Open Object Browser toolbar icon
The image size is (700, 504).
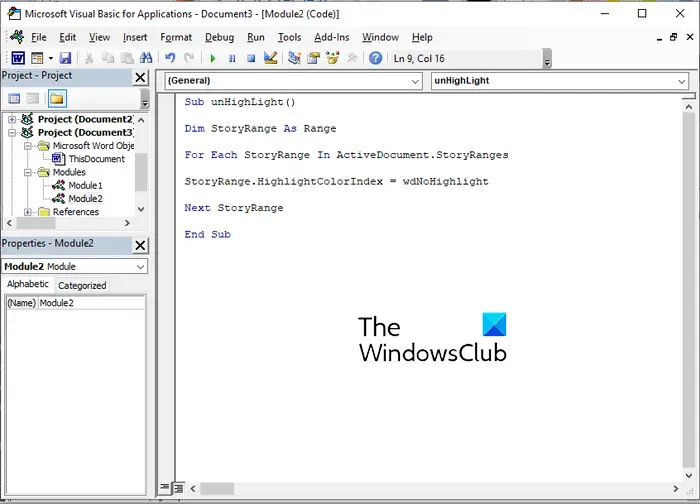[333, 58]
